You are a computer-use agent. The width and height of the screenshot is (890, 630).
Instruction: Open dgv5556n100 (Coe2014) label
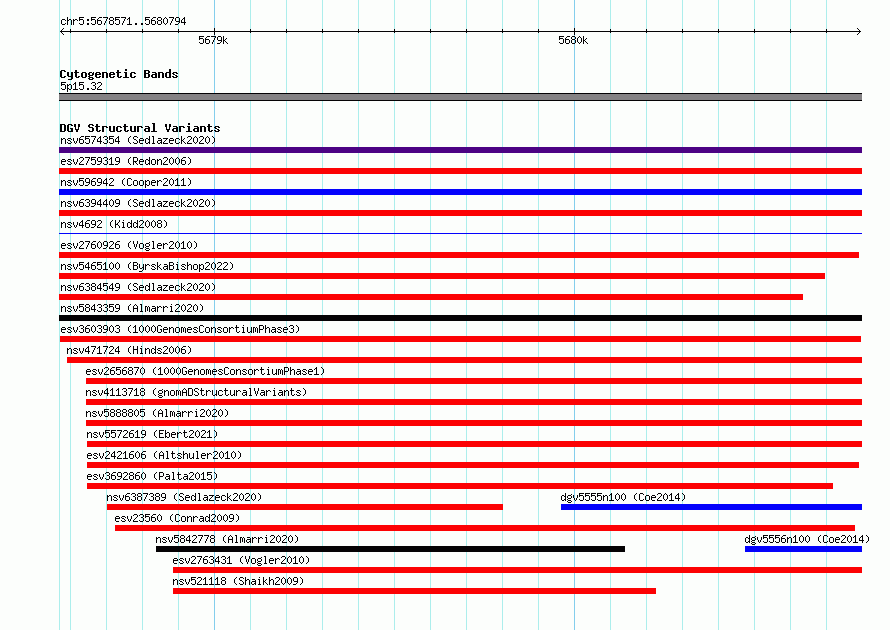point(807,539)
